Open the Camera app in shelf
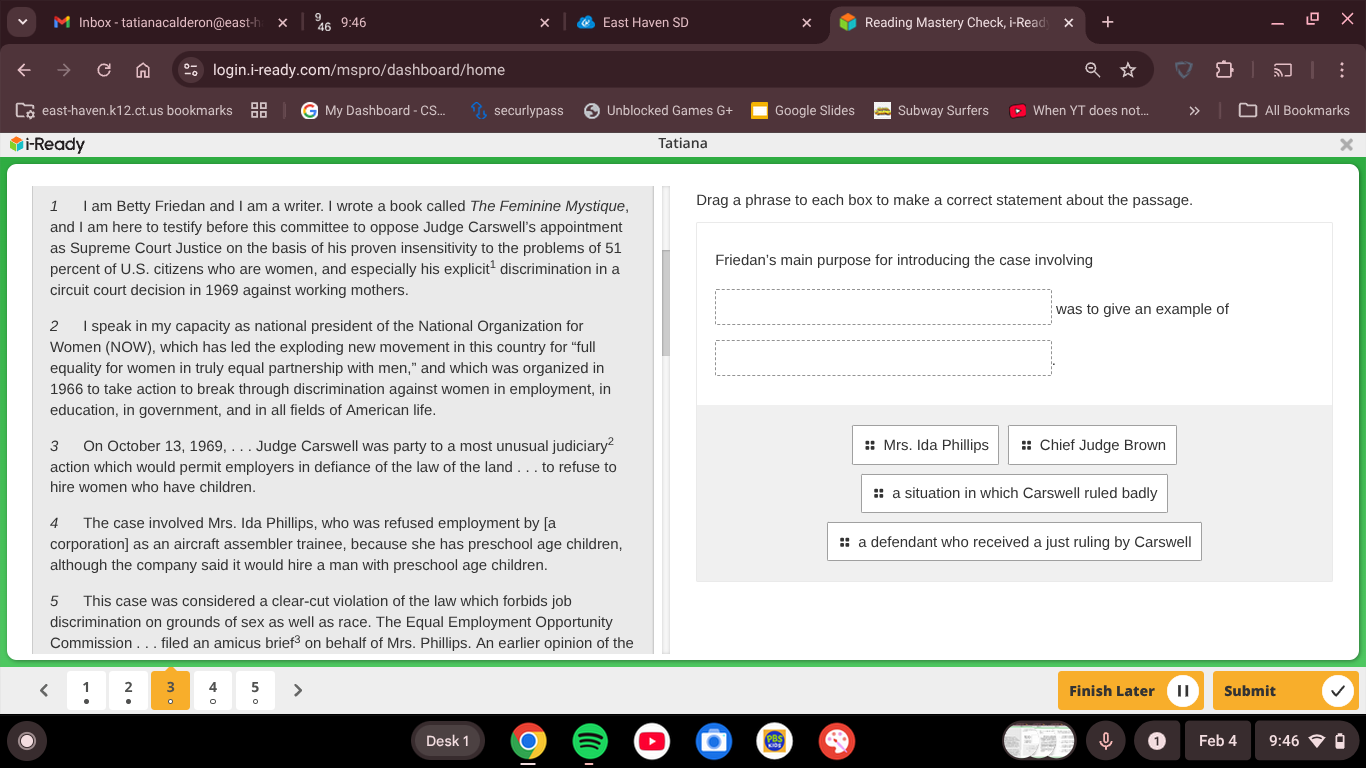This screenshot has width=1366, height=768. 713,741
